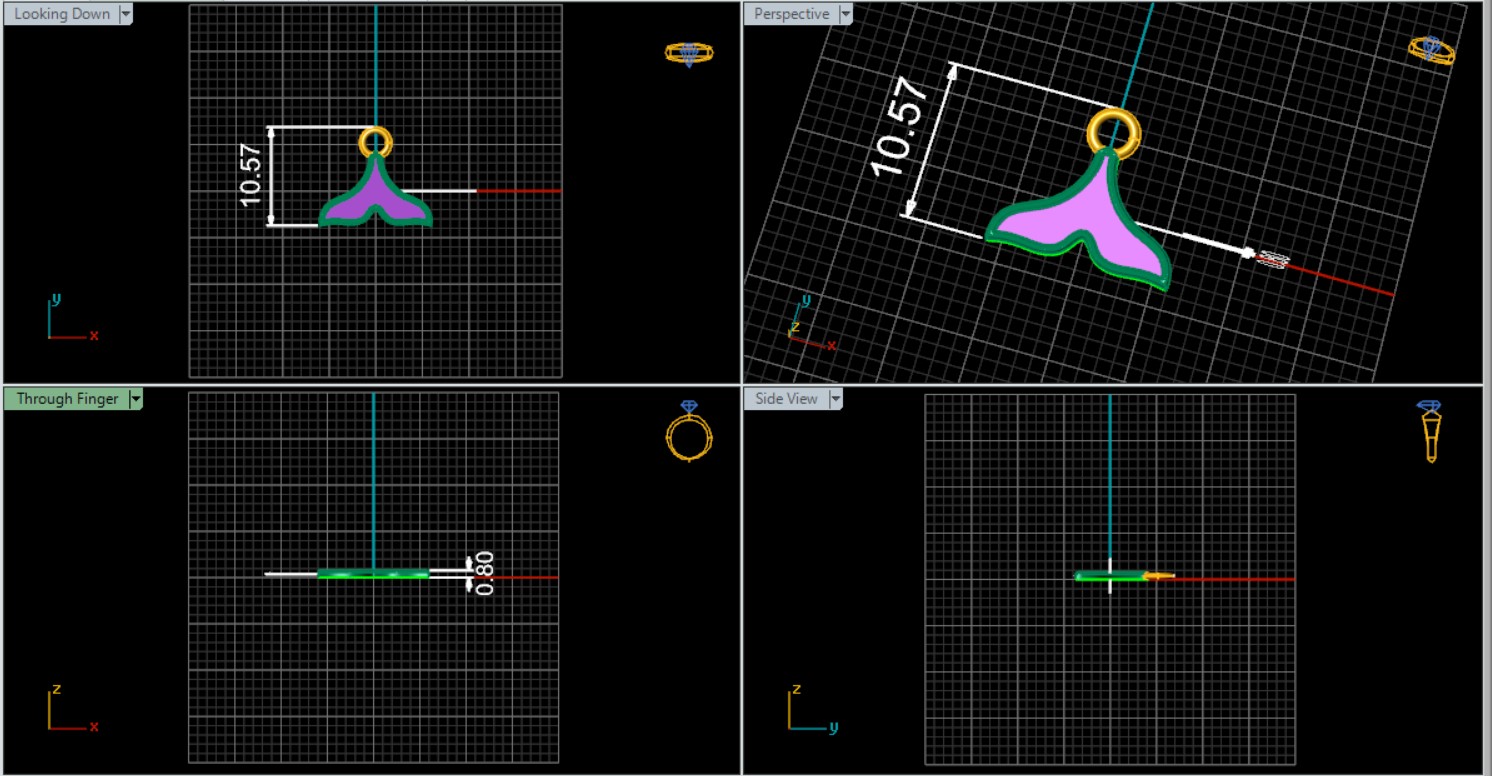Click the side ring icon in Side View viewport
Screen dimensions: 1492x776
(x=1431, y=431)
